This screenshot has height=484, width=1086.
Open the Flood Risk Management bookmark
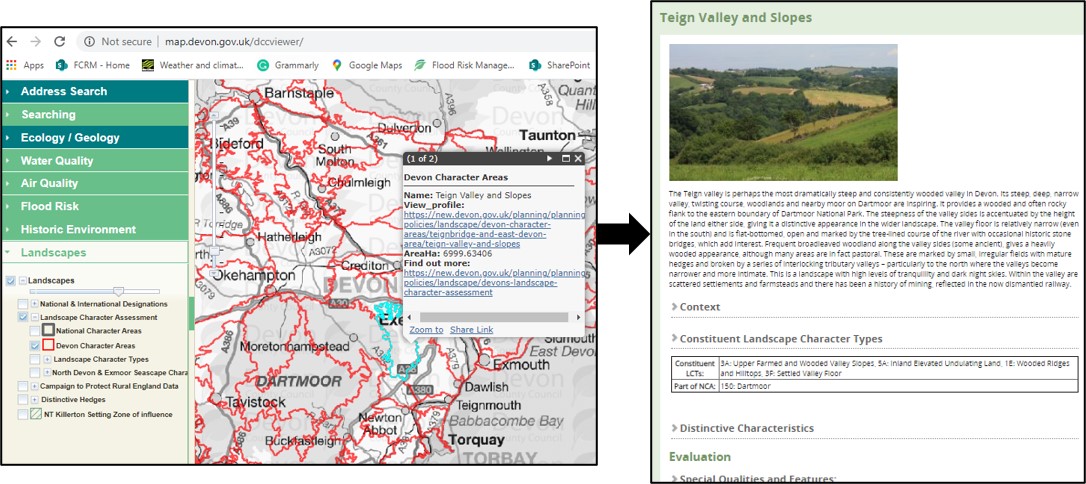coord(464,65)
